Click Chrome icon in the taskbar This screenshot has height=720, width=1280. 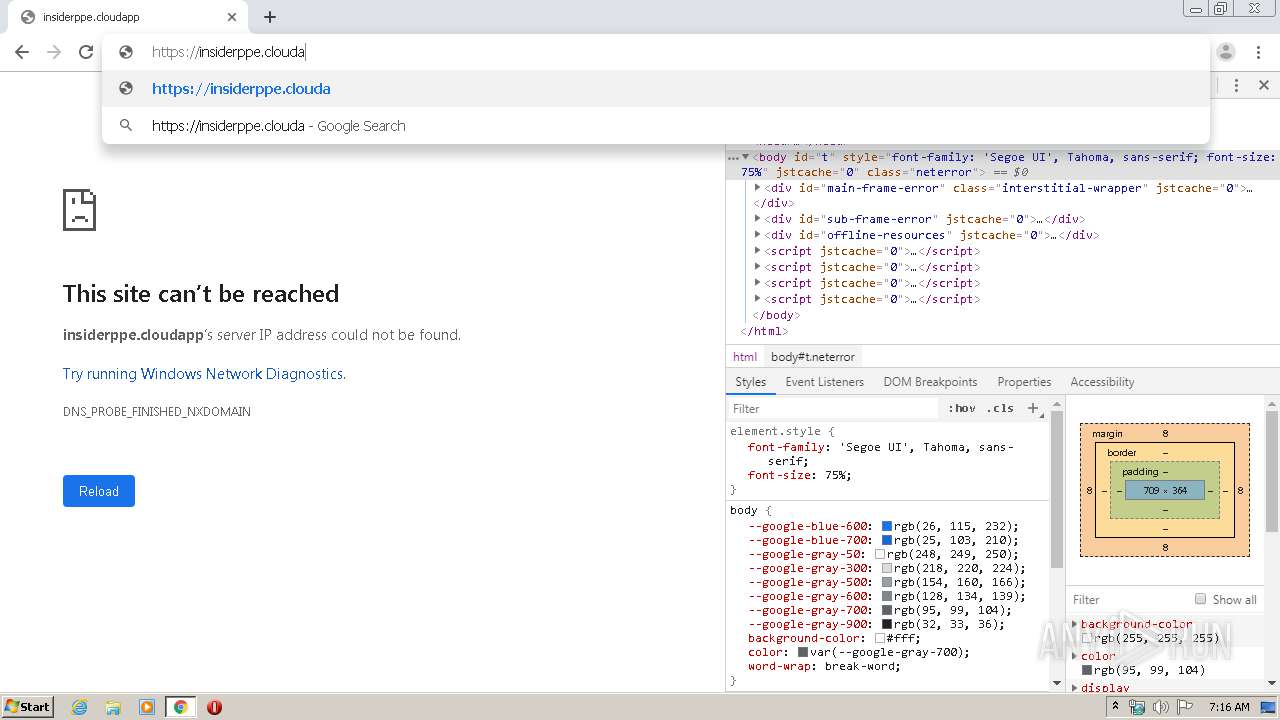pyautogui.click(x=181, y=707)
